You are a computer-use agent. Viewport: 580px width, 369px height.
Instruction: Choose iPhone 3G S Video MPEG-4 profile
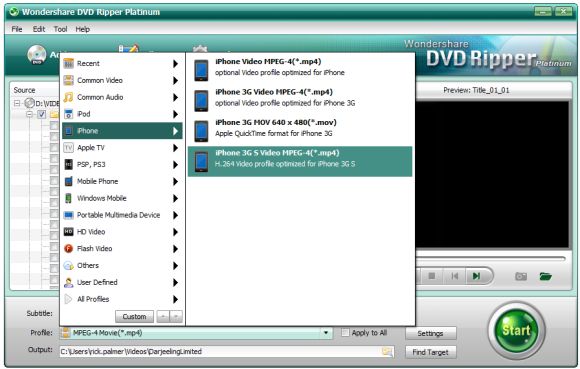300,161
